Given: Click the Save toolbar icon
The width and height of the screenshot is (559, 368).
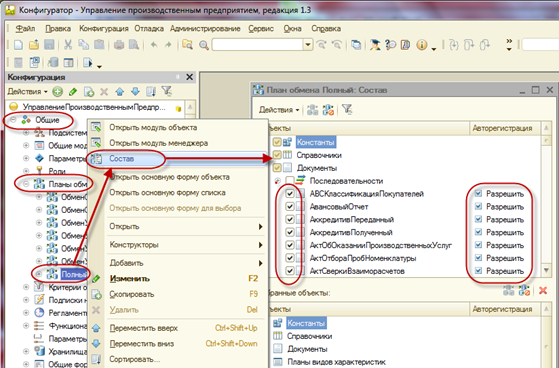Looking at the screenshot, I should (x=49, y=45).
